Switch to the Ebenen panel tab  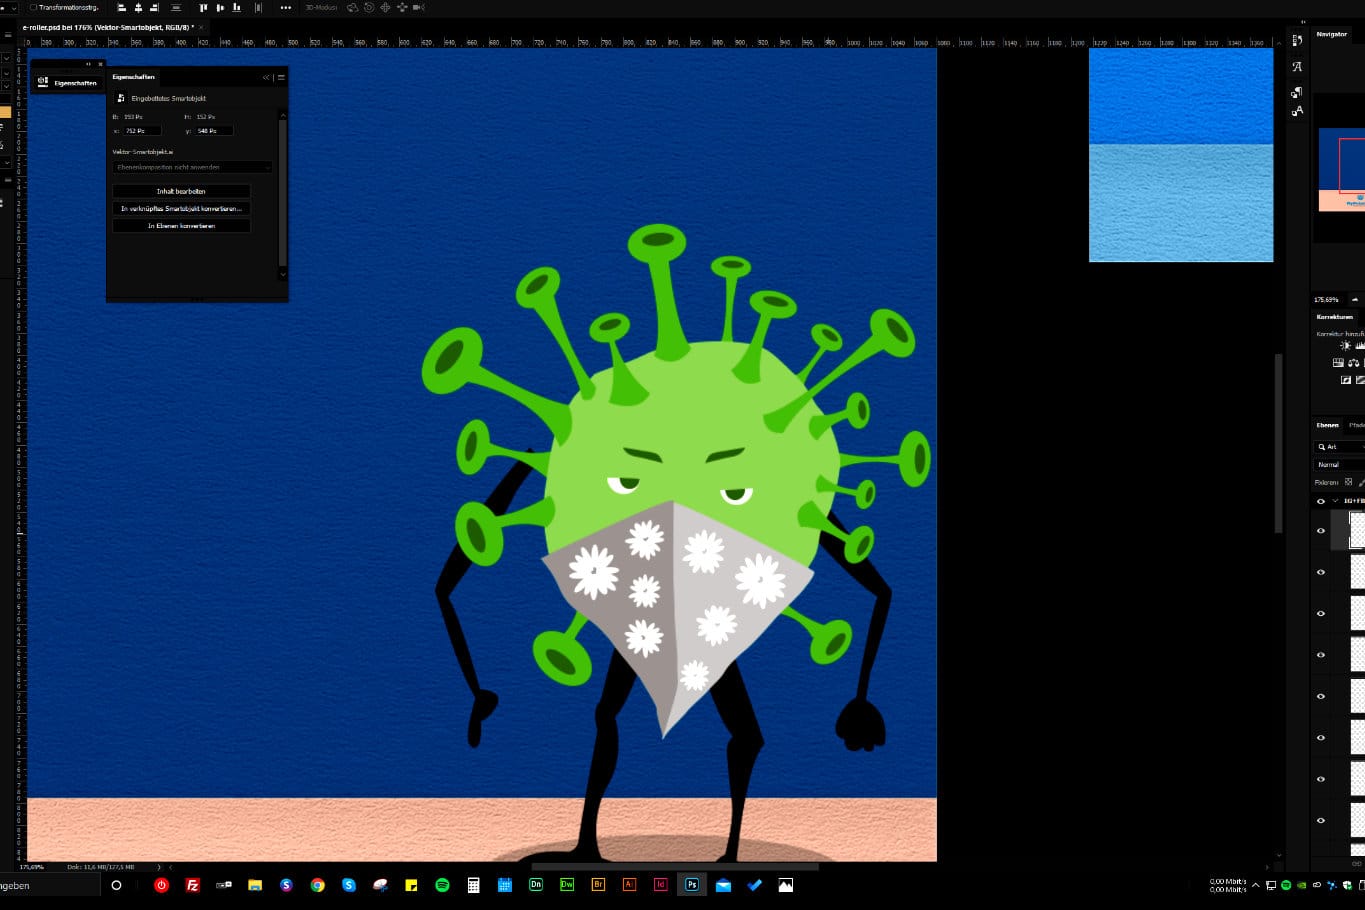pyautogui.click(x=1327, y=425)
